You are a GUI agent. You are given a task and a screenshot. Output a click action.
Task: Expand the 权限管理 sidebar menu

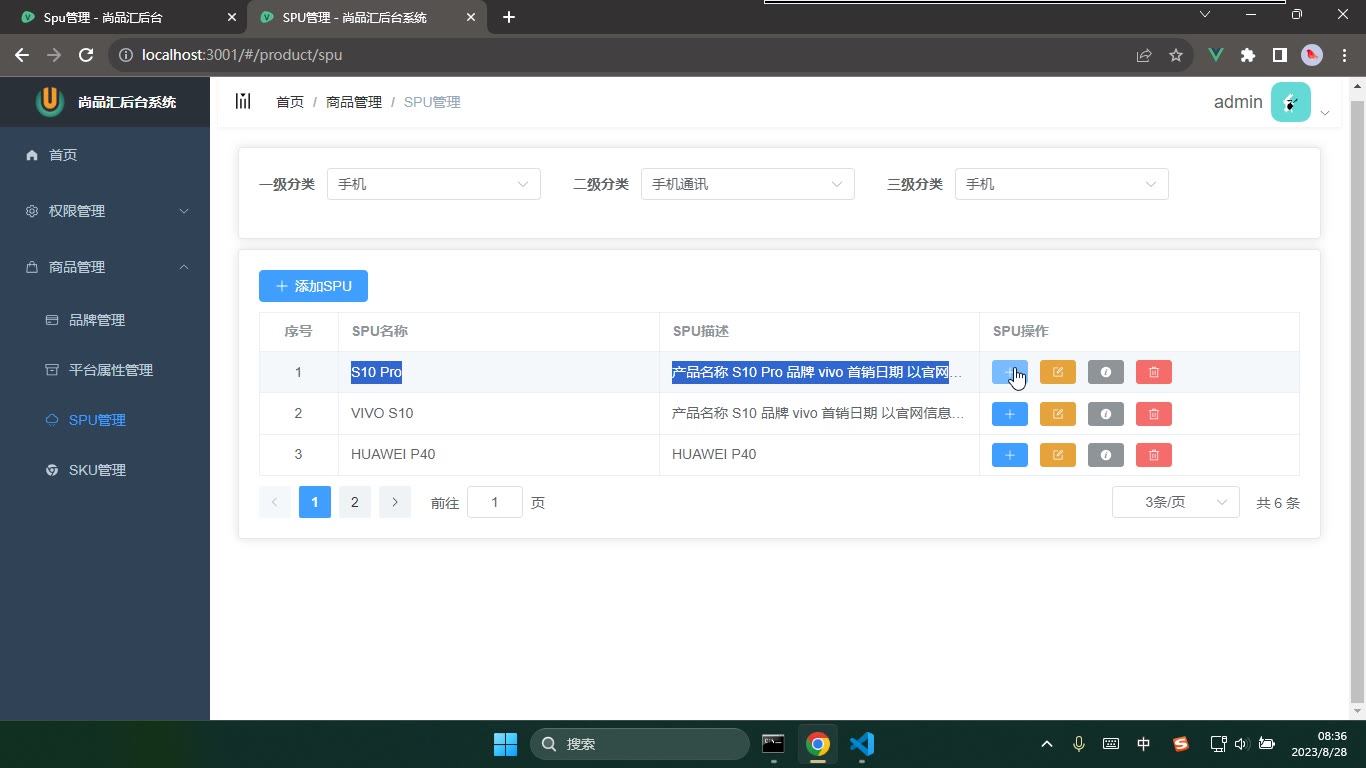(105, 211)
